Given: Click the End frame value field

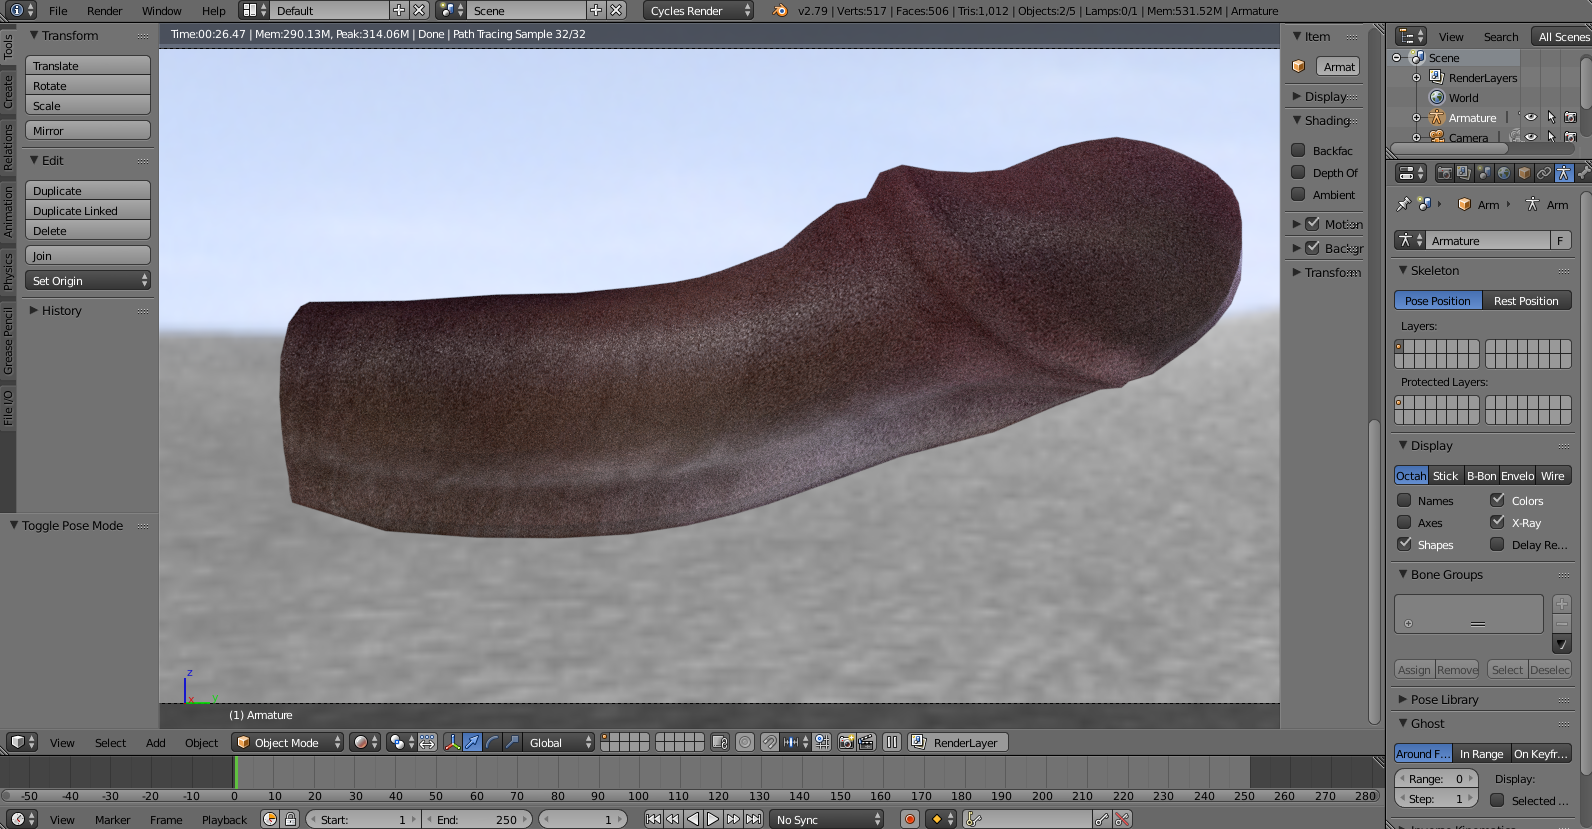Looking at the screenshot, I should coord(477,819).
